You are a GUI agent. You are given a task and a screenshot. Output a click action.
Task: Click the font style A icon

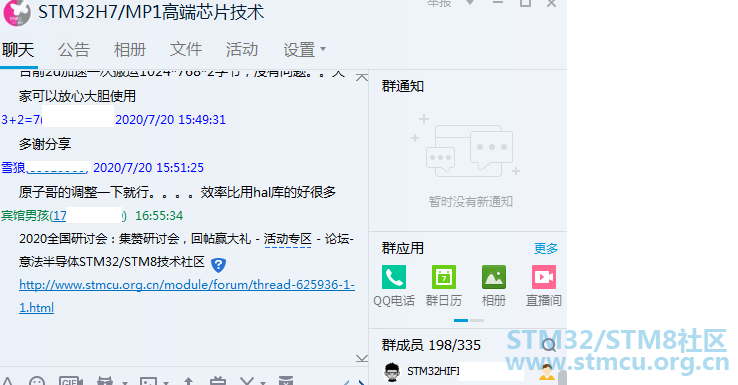click(7, 381)
